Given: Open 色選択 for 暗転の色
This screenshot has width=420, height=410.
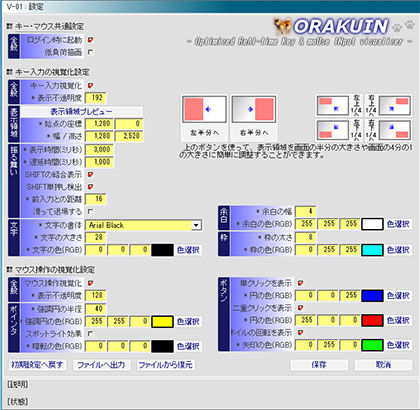Looking at the screenshot, I should [x=188, y=346].
